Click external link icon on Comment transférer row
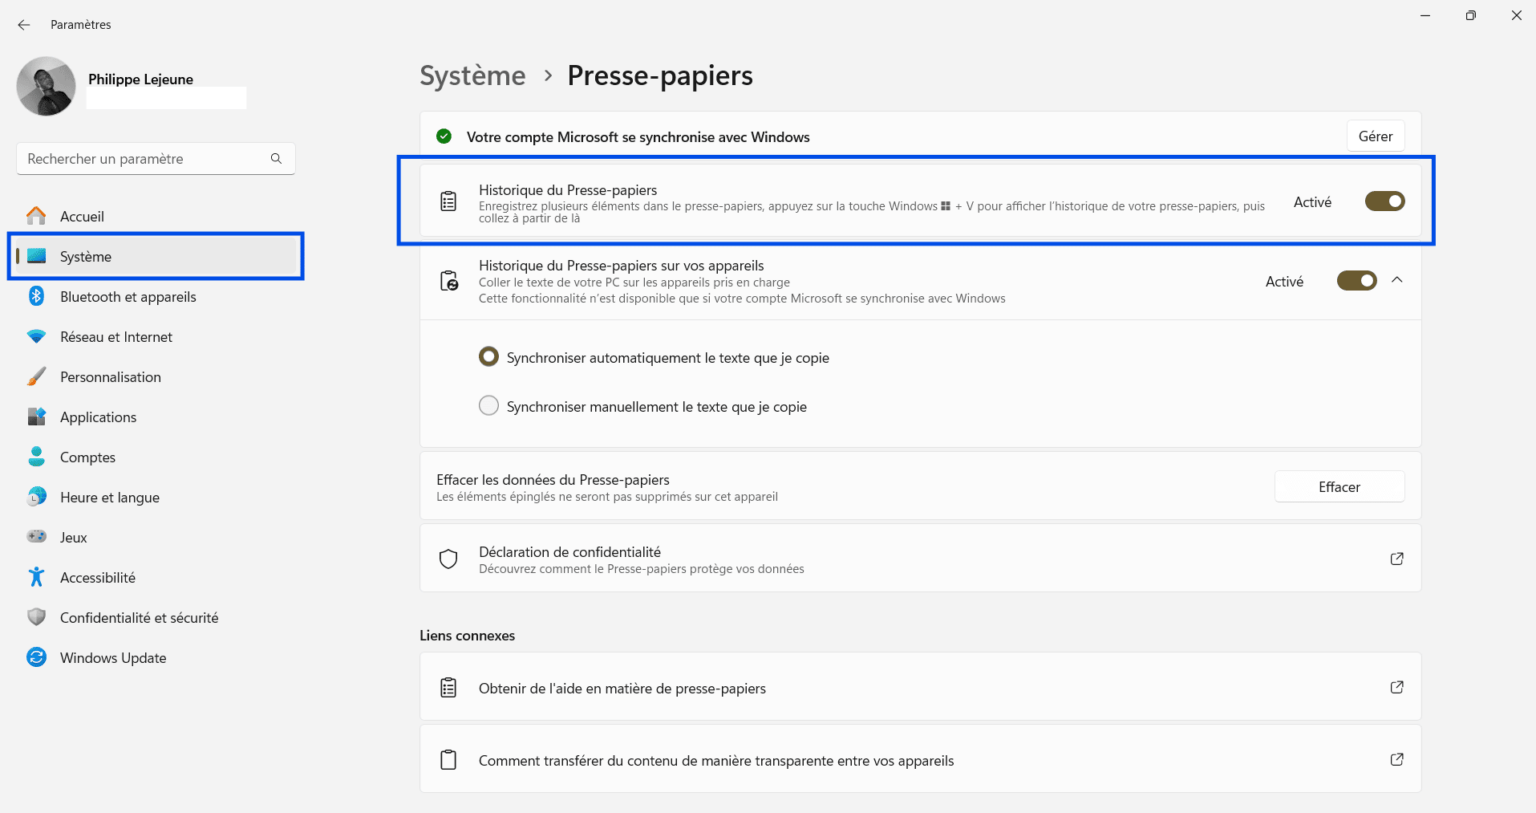 1397,759
